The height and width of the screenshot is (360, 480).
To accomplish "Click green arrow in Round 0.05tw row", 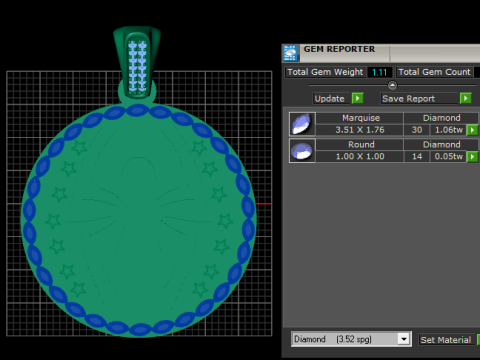I will [472, 156].
